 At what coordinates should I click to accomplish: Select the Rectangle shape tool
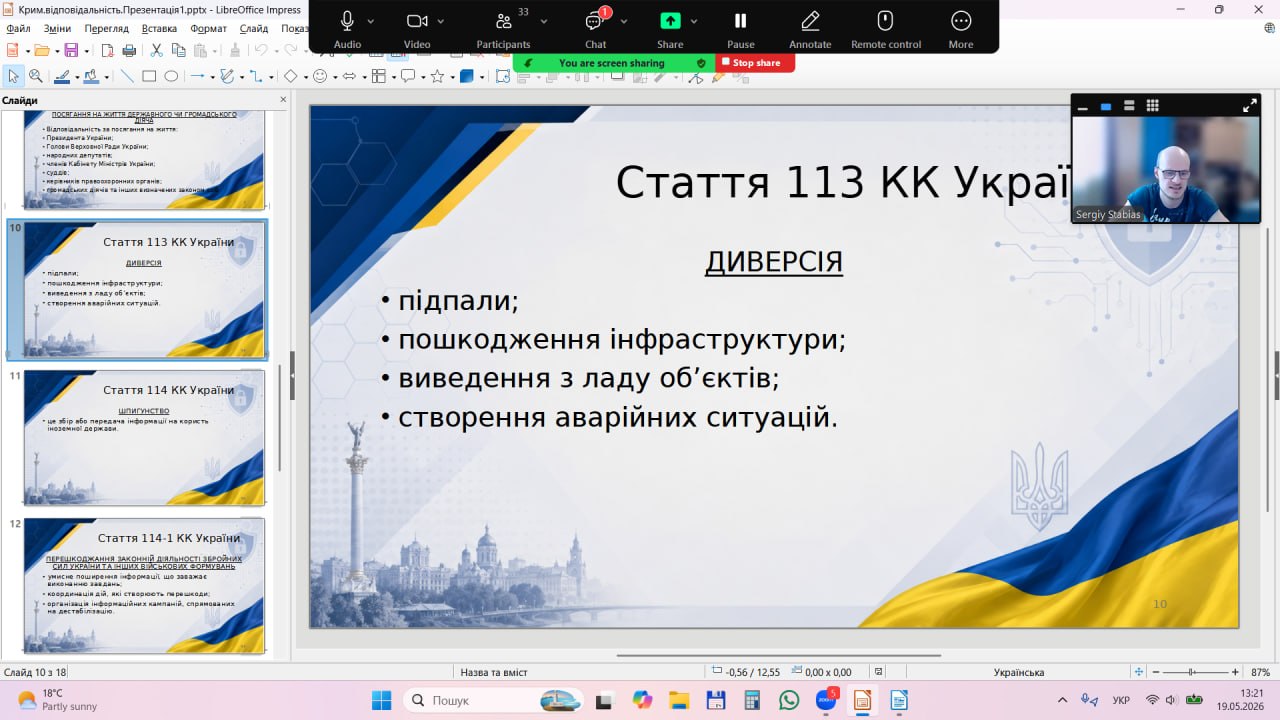(149, 76)
